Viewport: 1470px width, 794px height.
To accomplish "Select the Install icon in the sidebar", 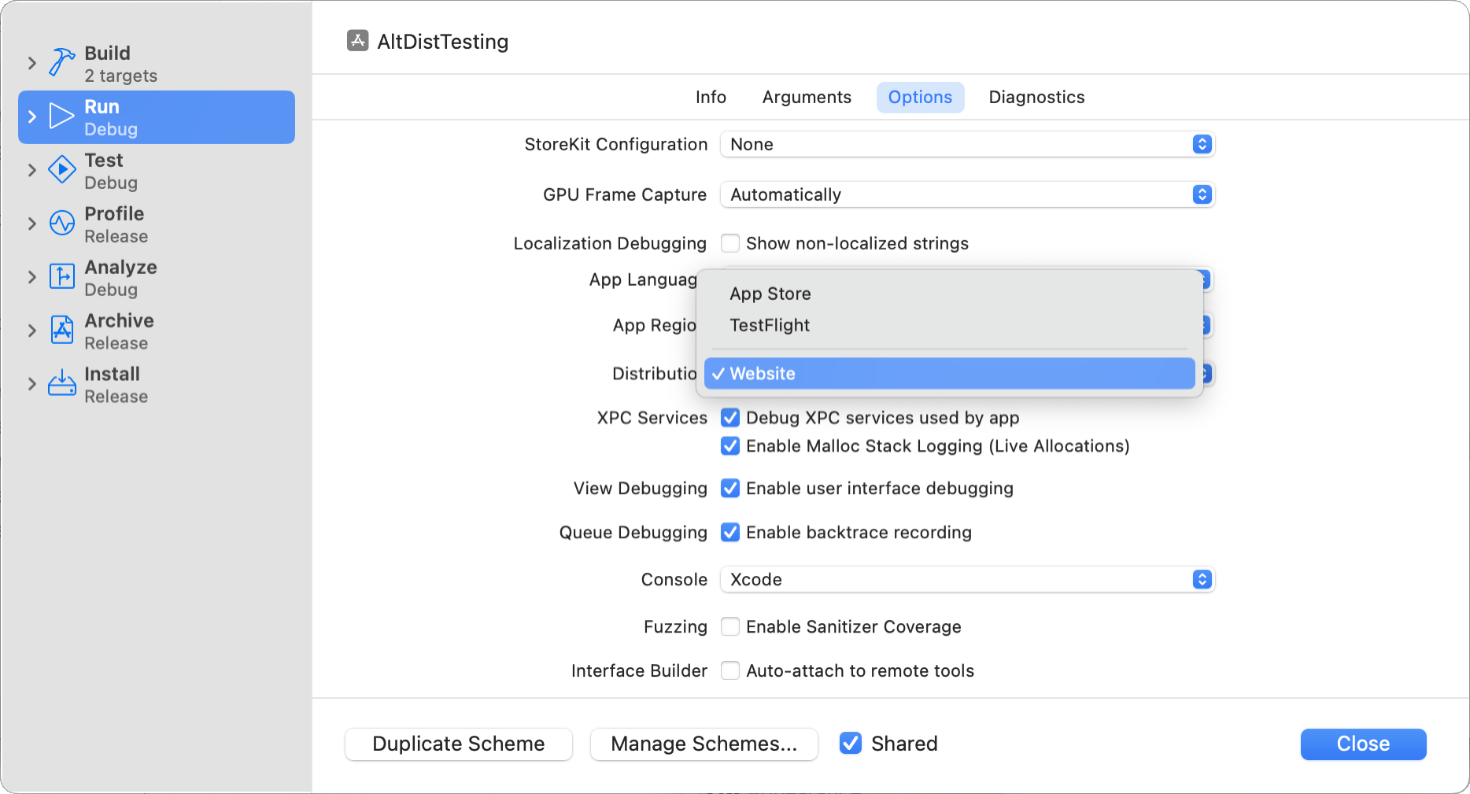I will click(60, 383).
